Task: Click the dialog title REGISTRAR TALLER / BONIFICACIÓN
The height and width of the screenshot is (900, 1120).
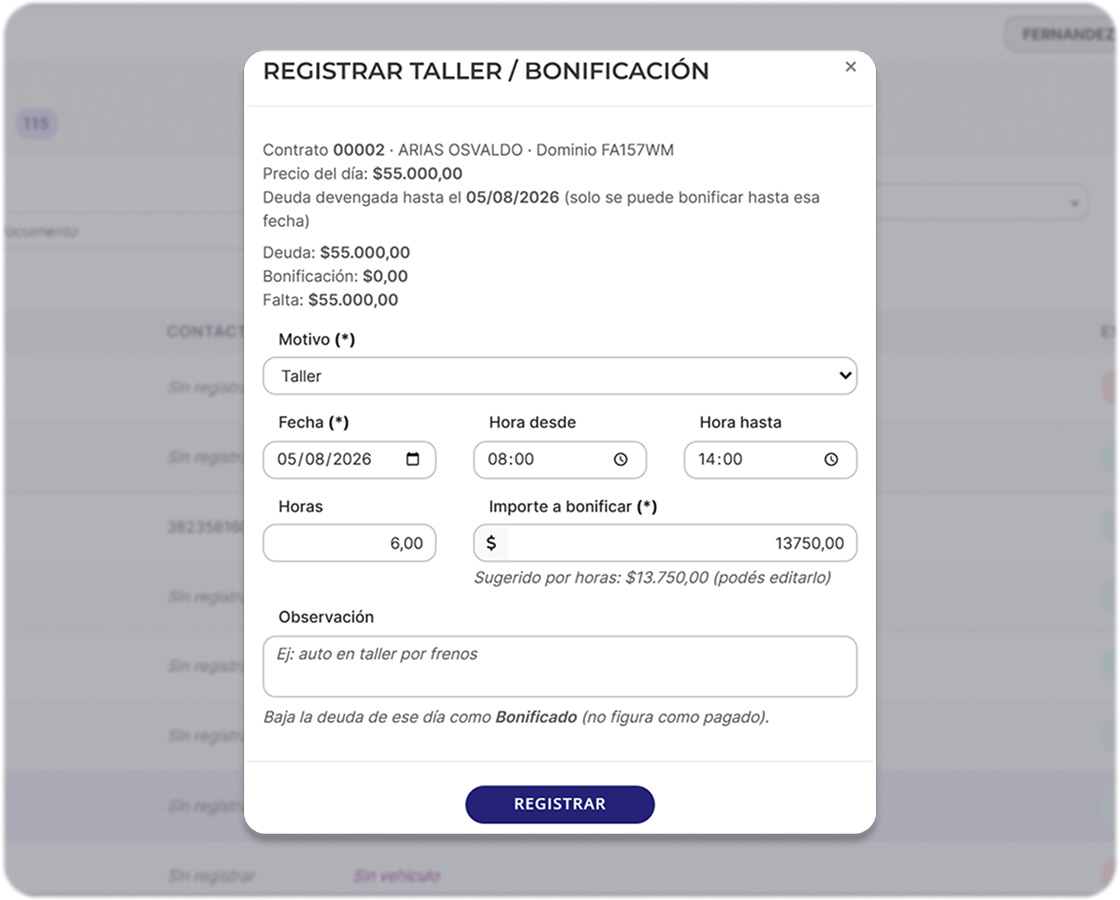Action: (486, 71)
